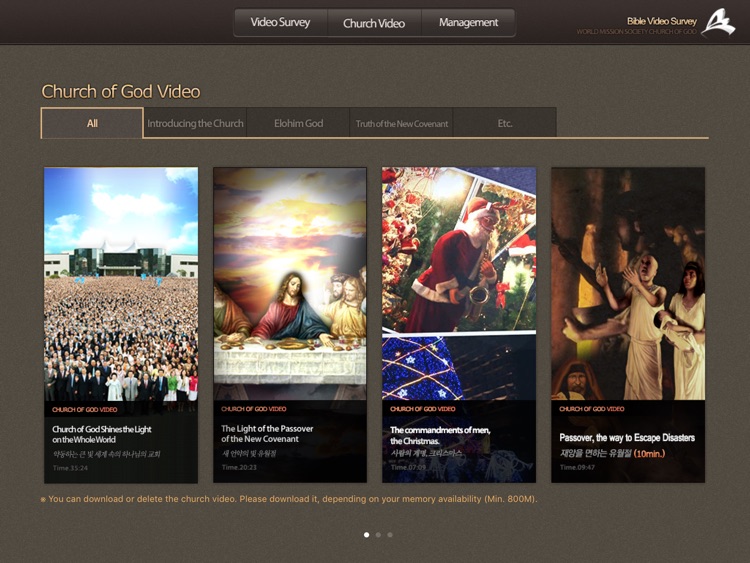Click title 'The commandments of men, the Christmas'
The width and height of the screenshot is (750, 563).
click(x=440, y=435)
